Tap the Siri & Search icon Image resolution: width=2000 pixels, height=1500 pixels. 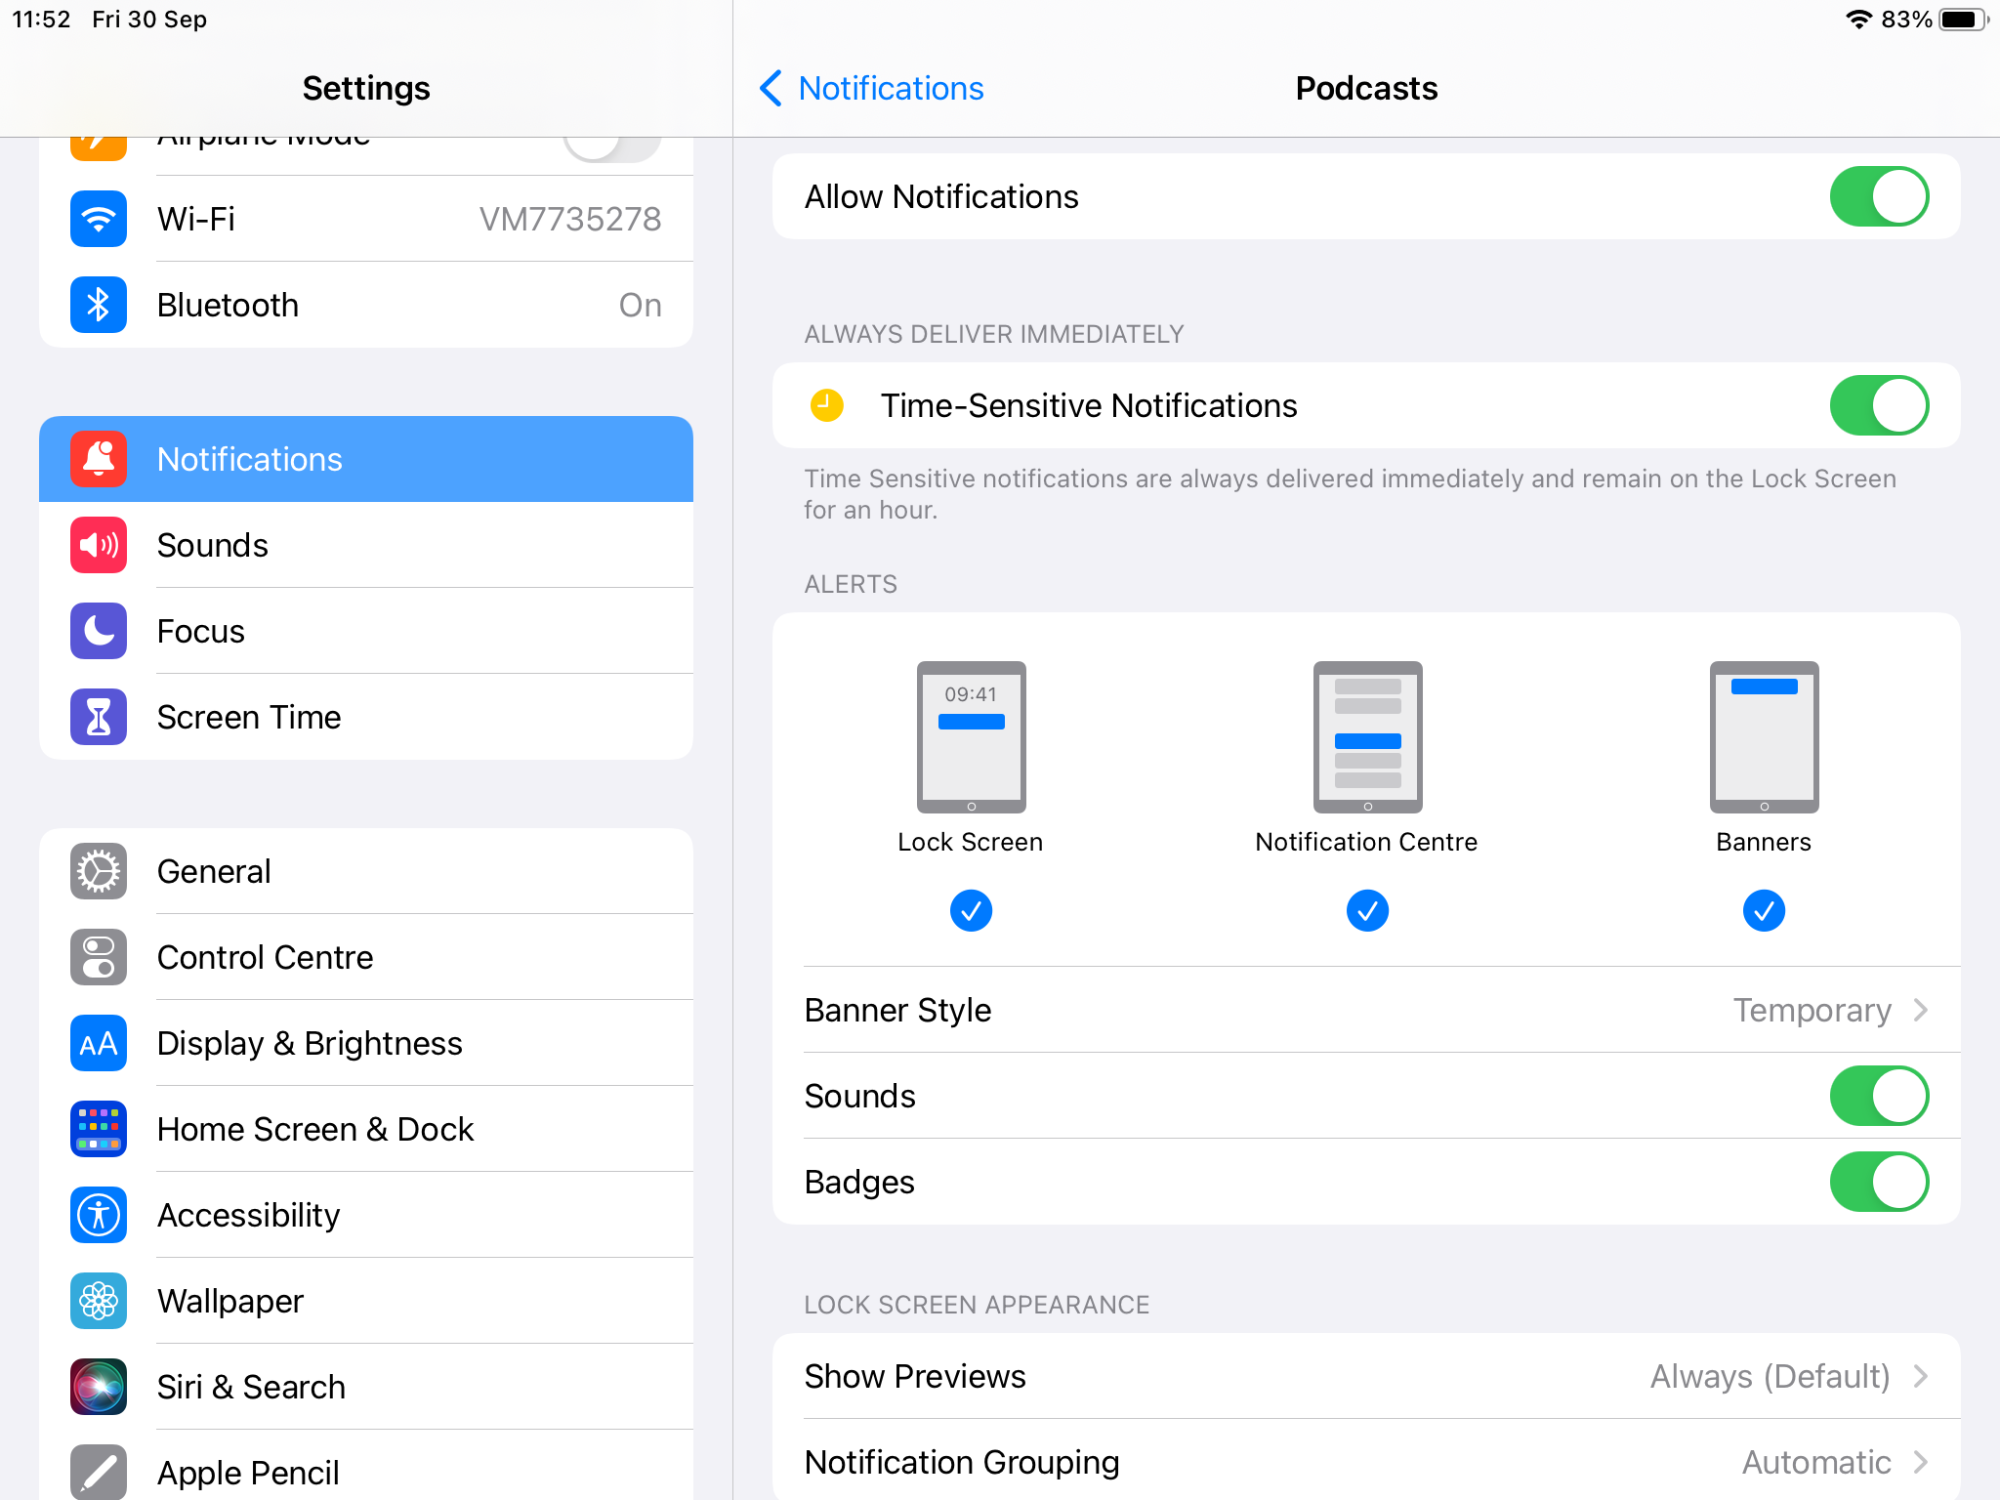(98, 1387)
